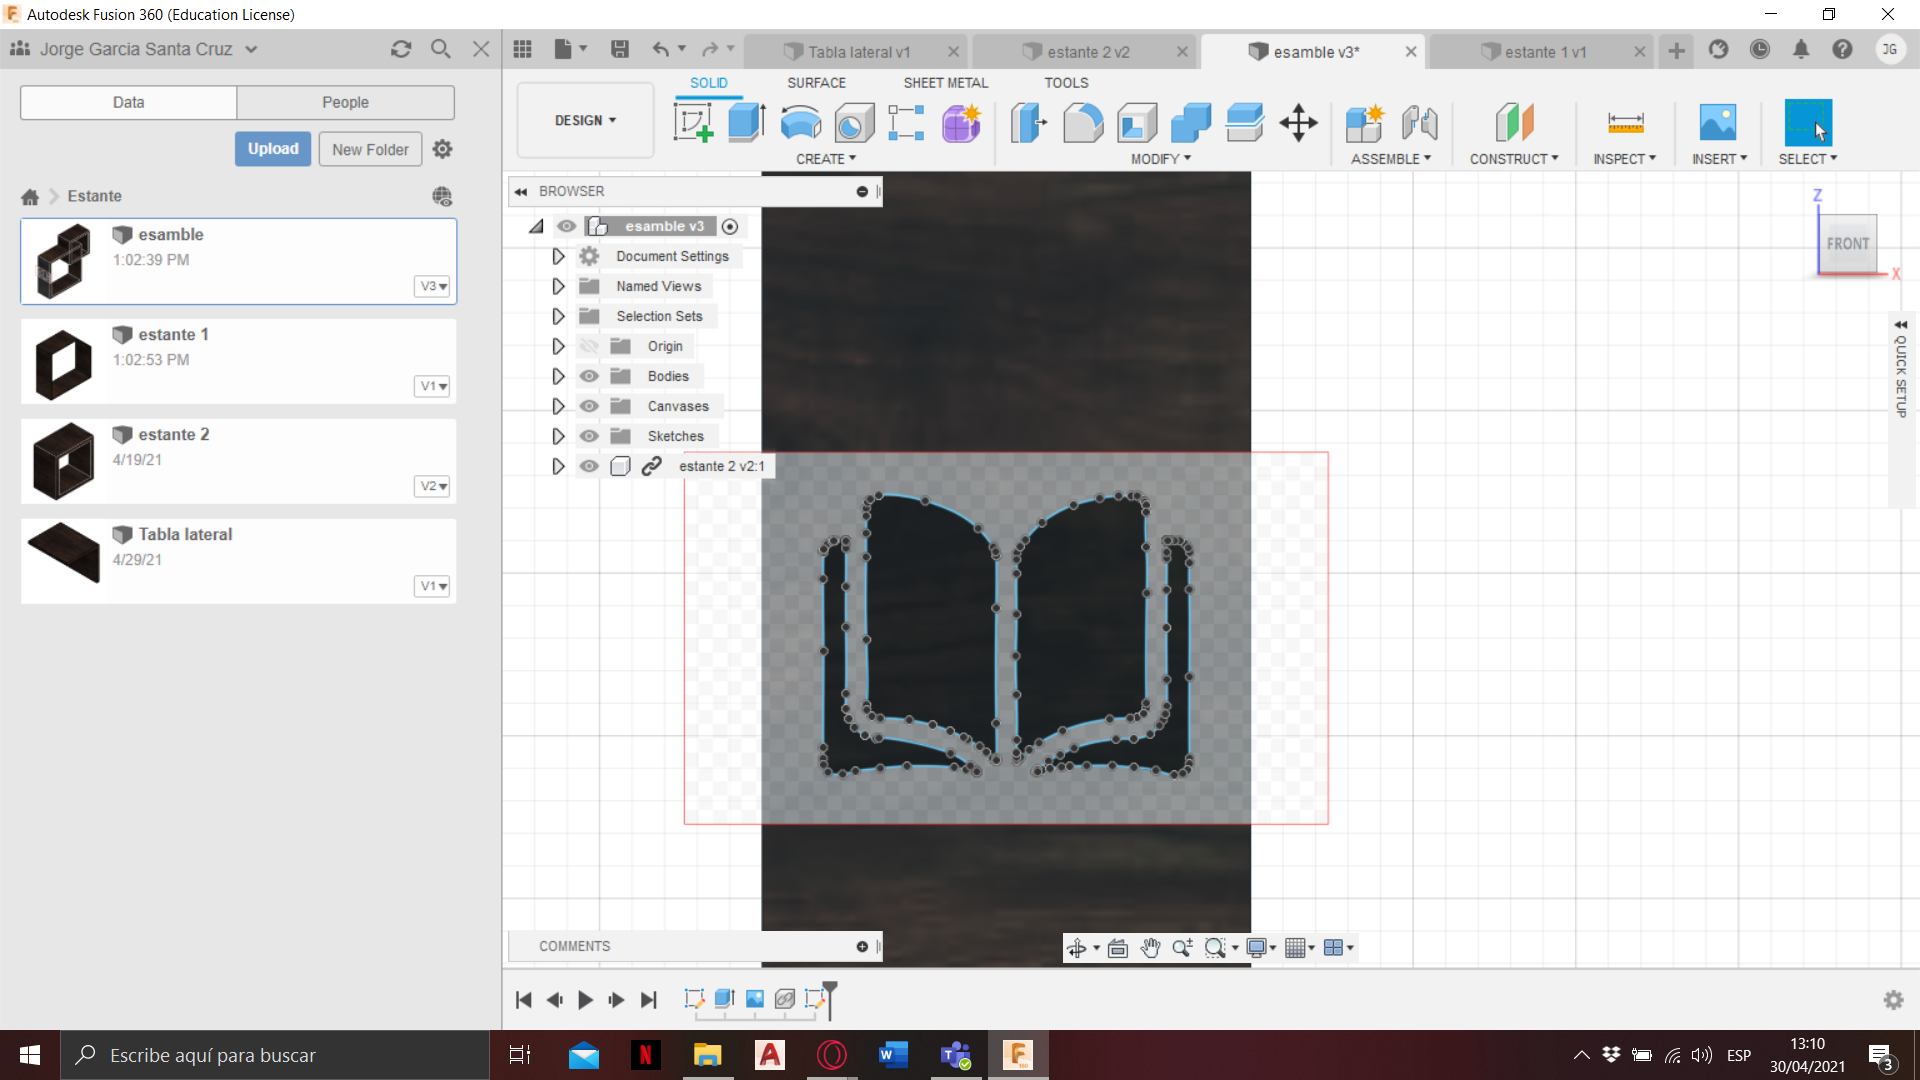Open the Tabla lateral v1 tab
Viewport: 1920px width, 1080px height.
pos(856,51)
